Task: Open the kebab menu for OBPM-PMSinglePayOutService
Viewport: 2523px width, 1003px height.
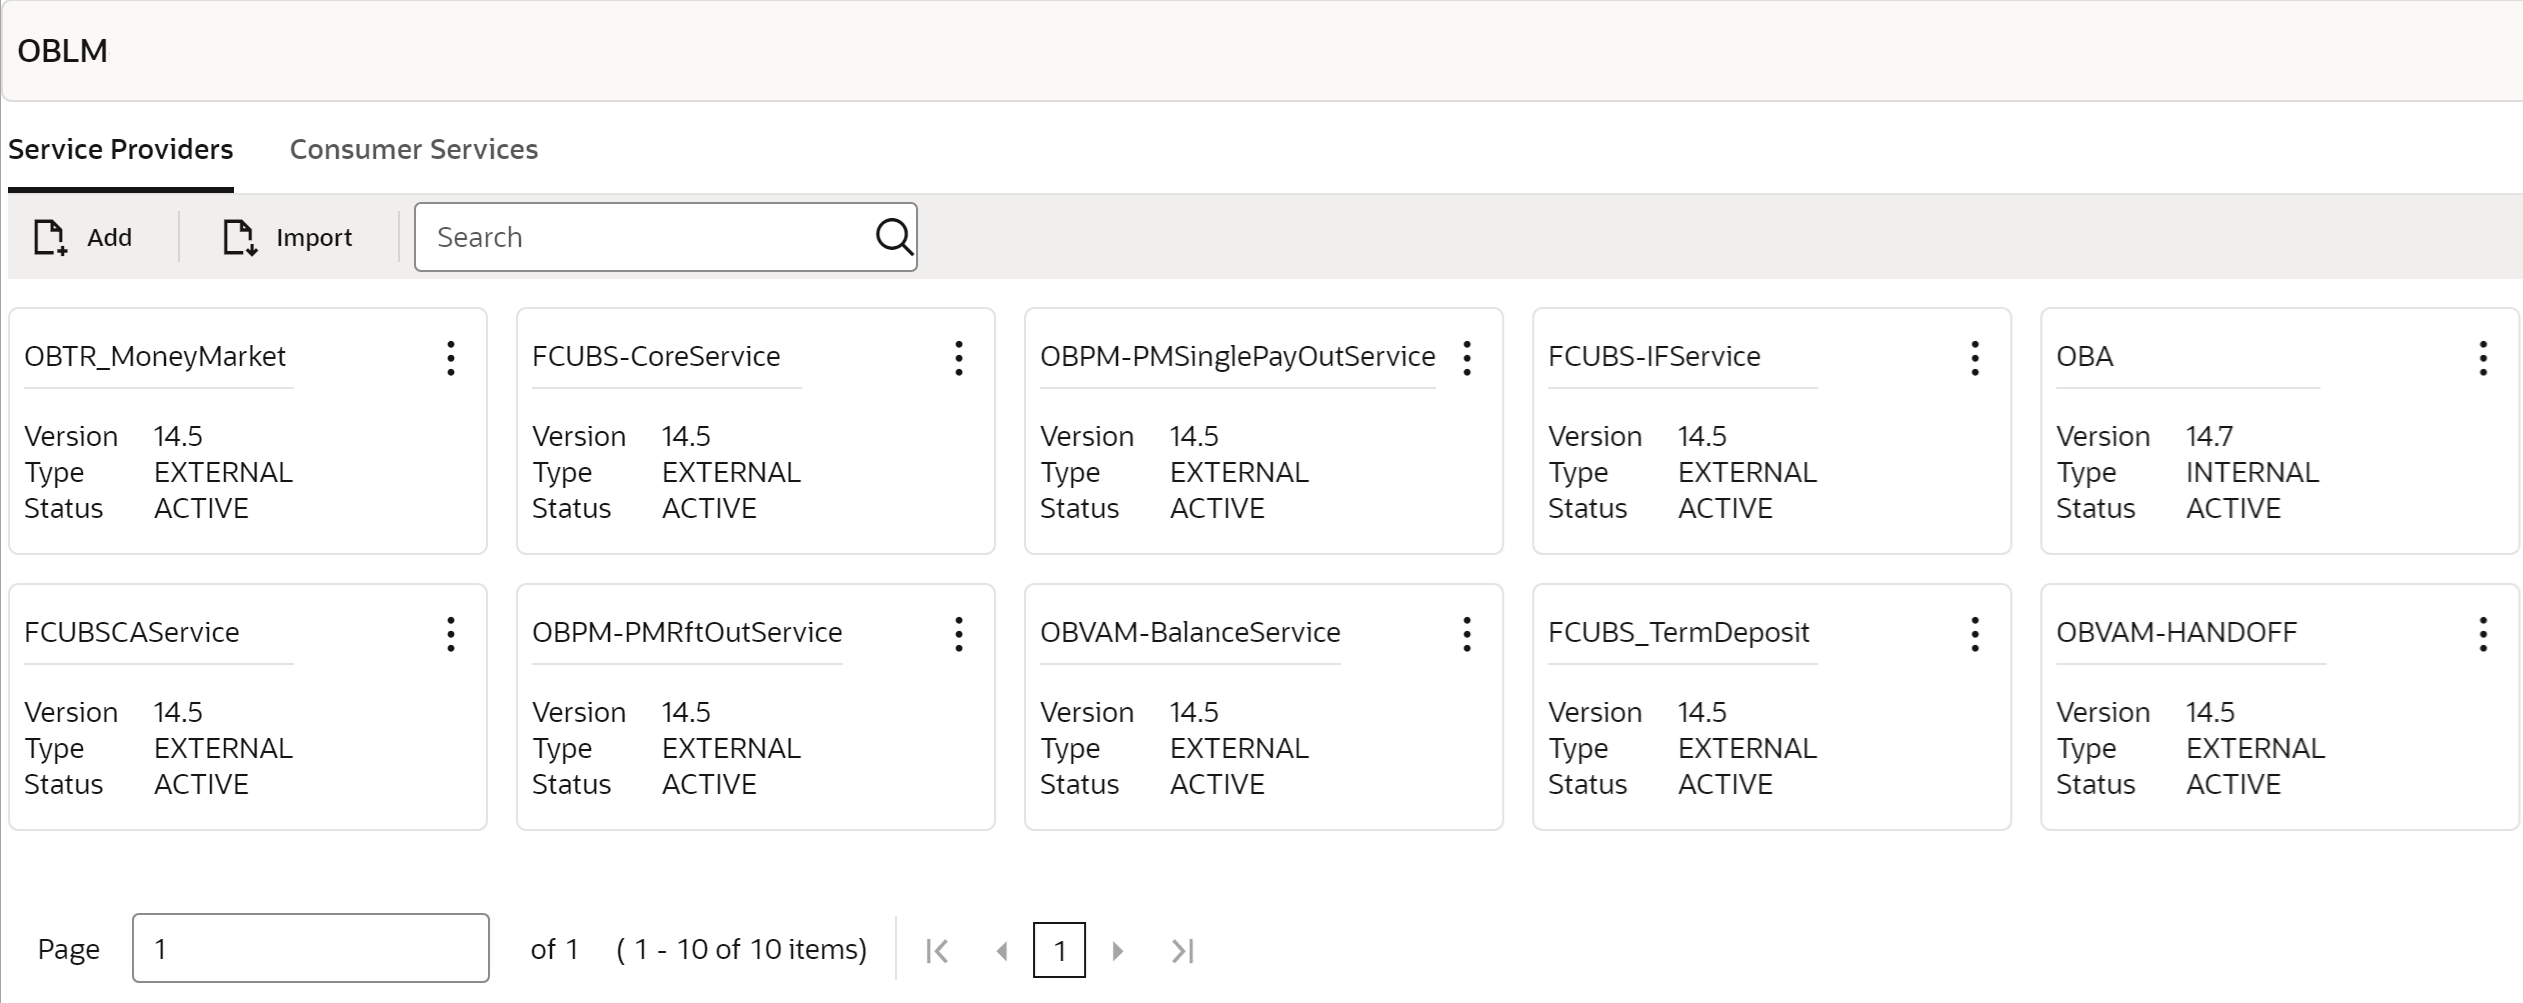Action: coord(1467,358)
